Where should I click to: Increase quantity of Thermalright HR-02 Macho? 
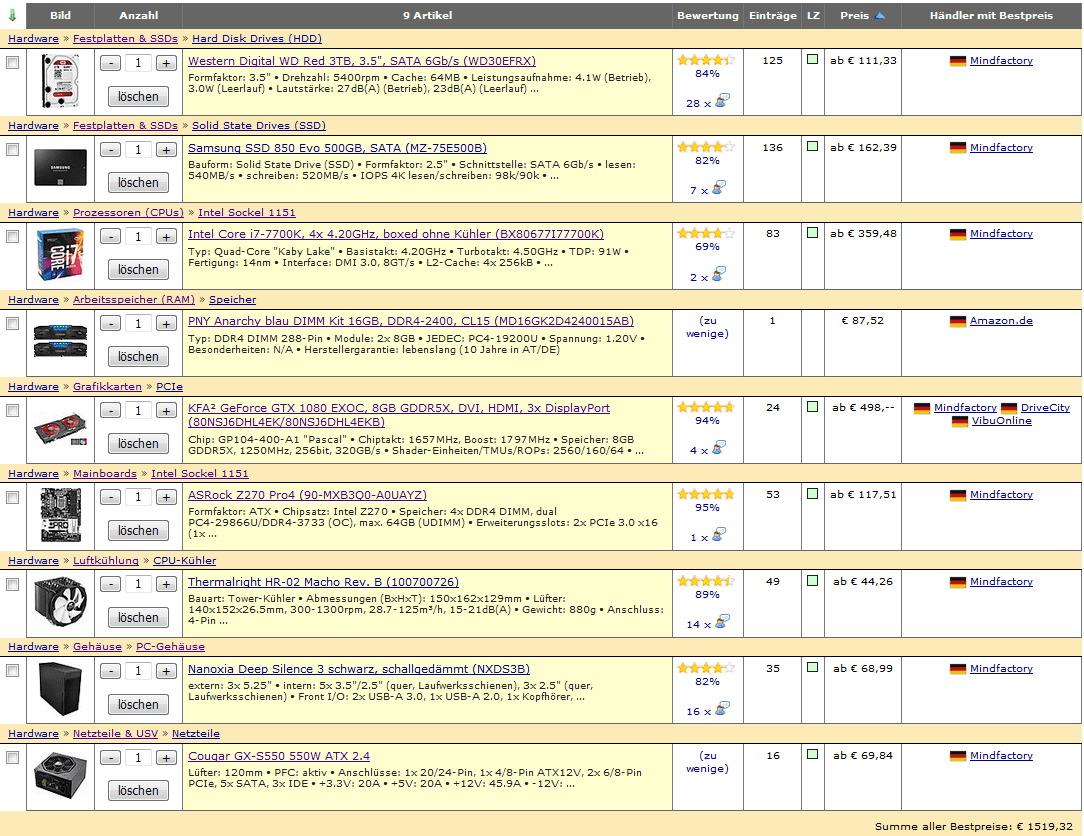click(x=166, y=584)
